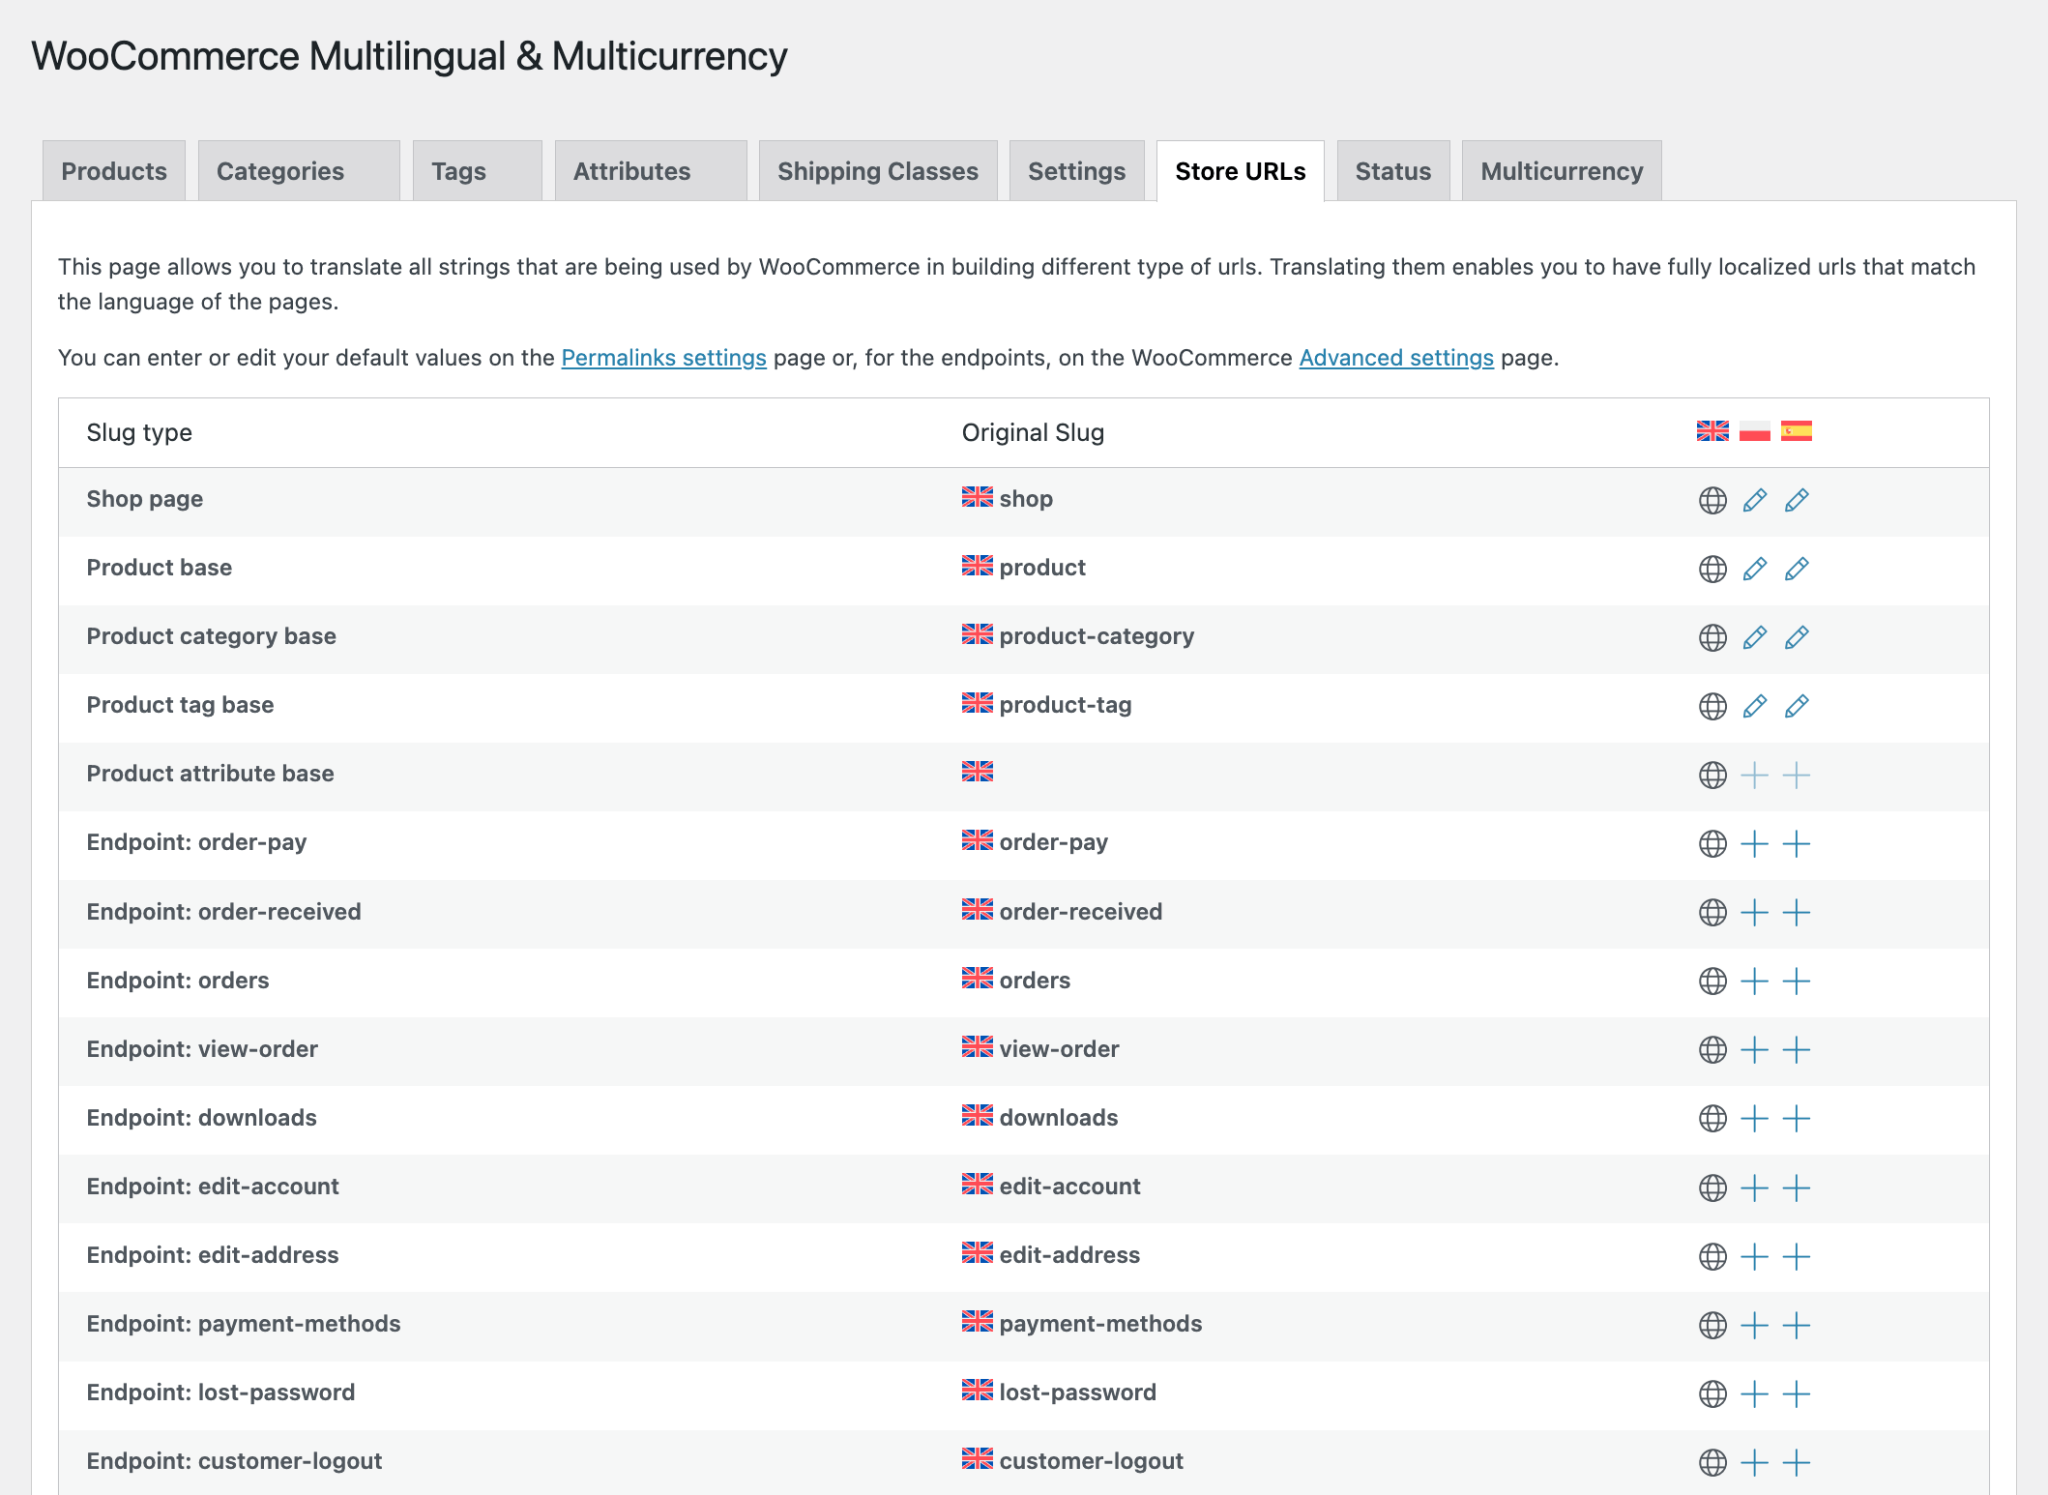Edit the Polish translation of the shop slug
The height and width of the screenshot is (1495, 2048).
[x=1754, y=499]
